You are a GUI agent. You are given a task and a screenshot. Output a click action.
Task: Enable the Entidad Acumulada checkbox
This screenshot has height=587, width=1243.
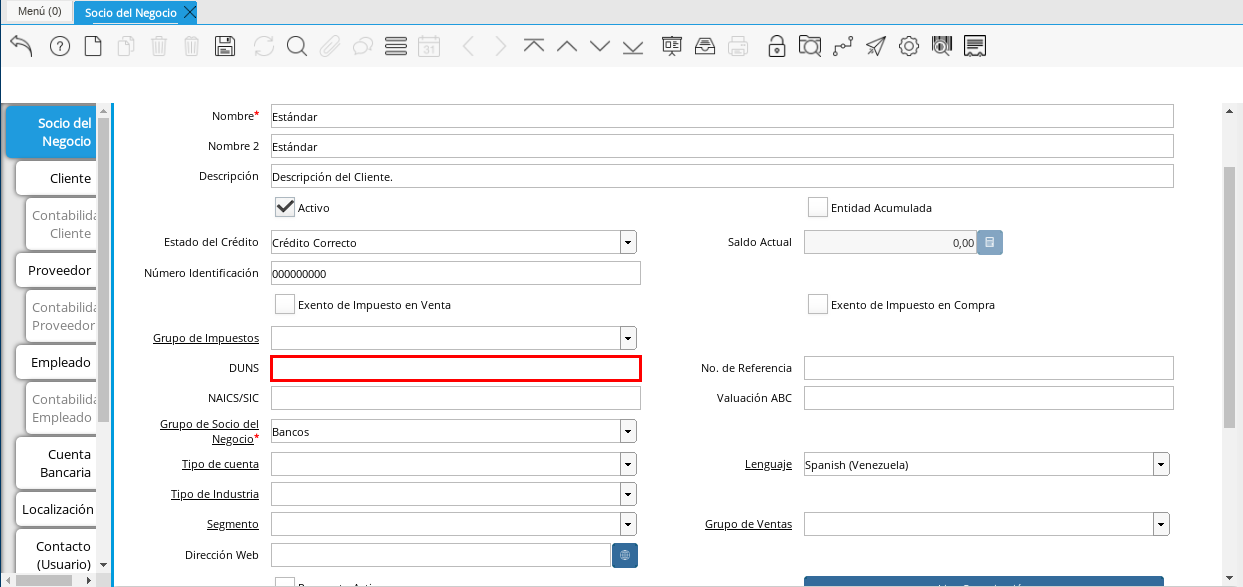(818, 207)
